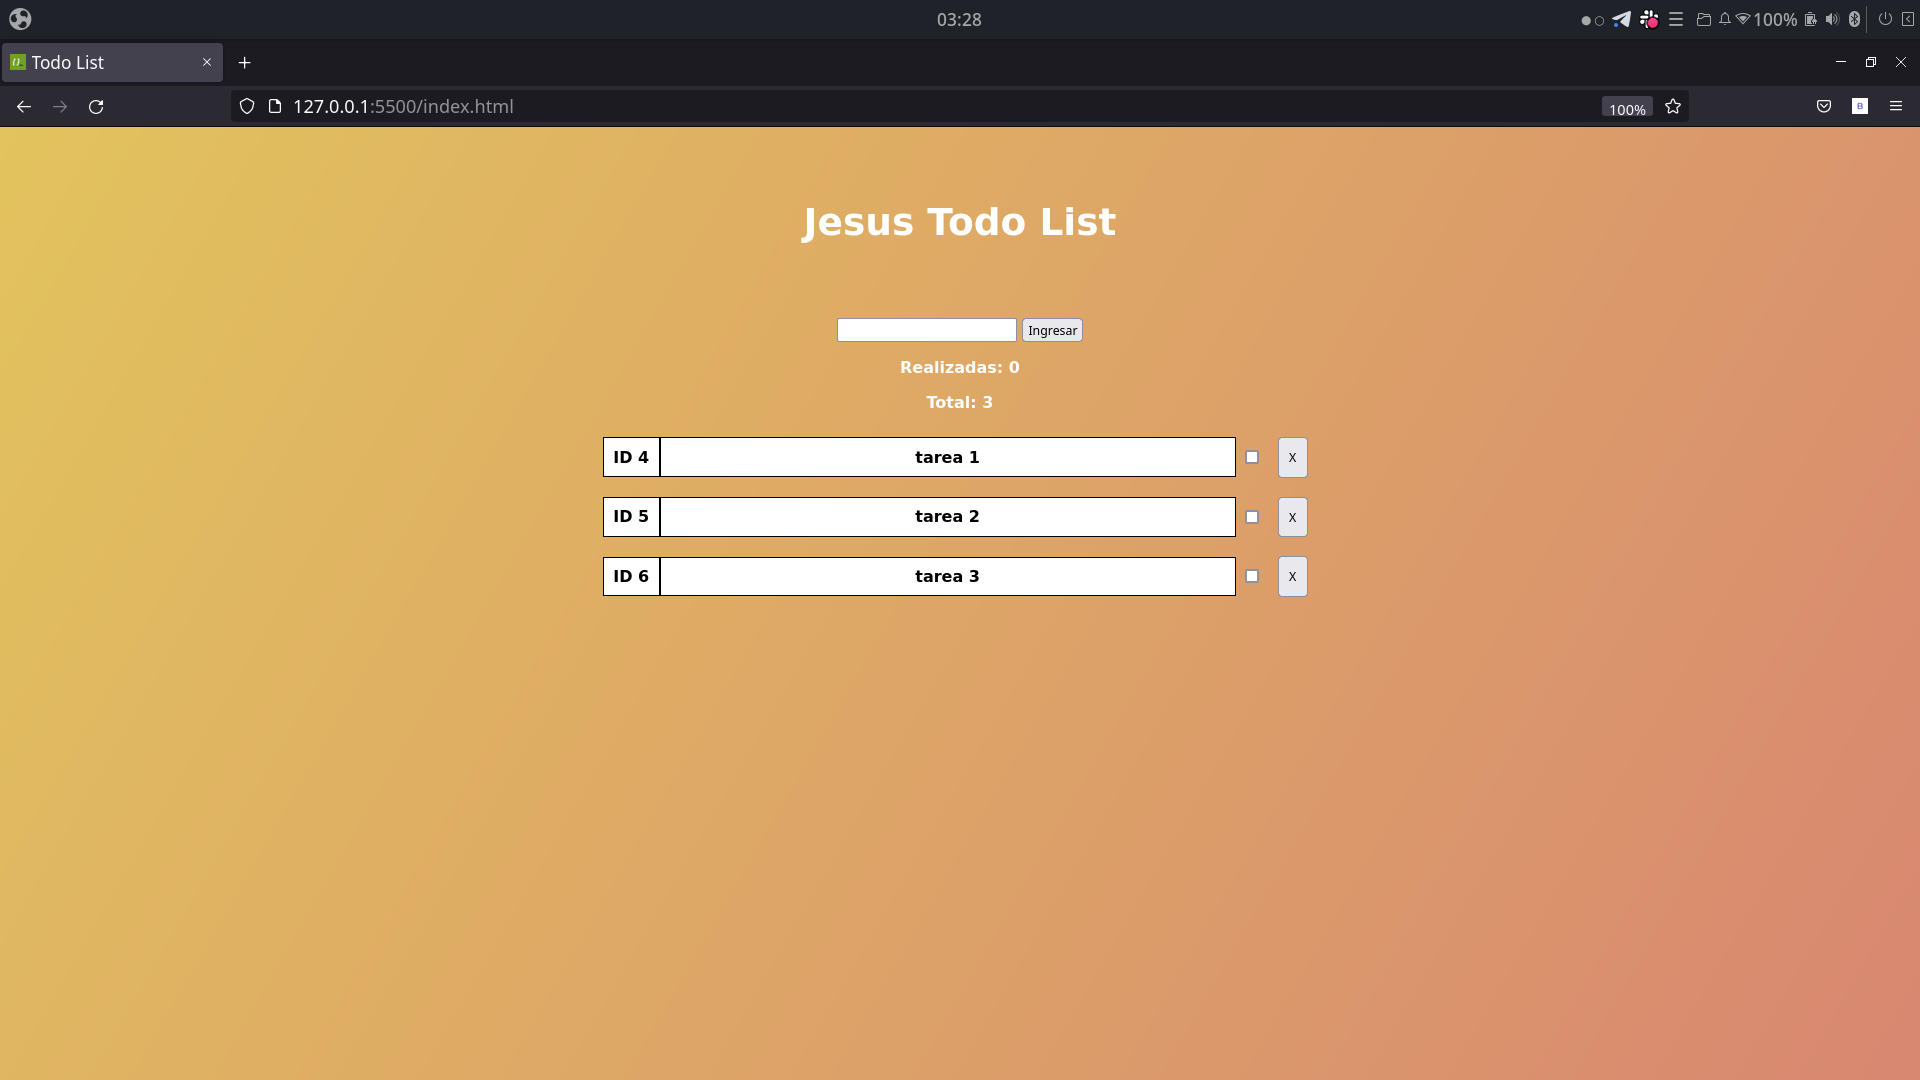
Task: Remove tarea 2 using the X button
Action: point(1292,517)
